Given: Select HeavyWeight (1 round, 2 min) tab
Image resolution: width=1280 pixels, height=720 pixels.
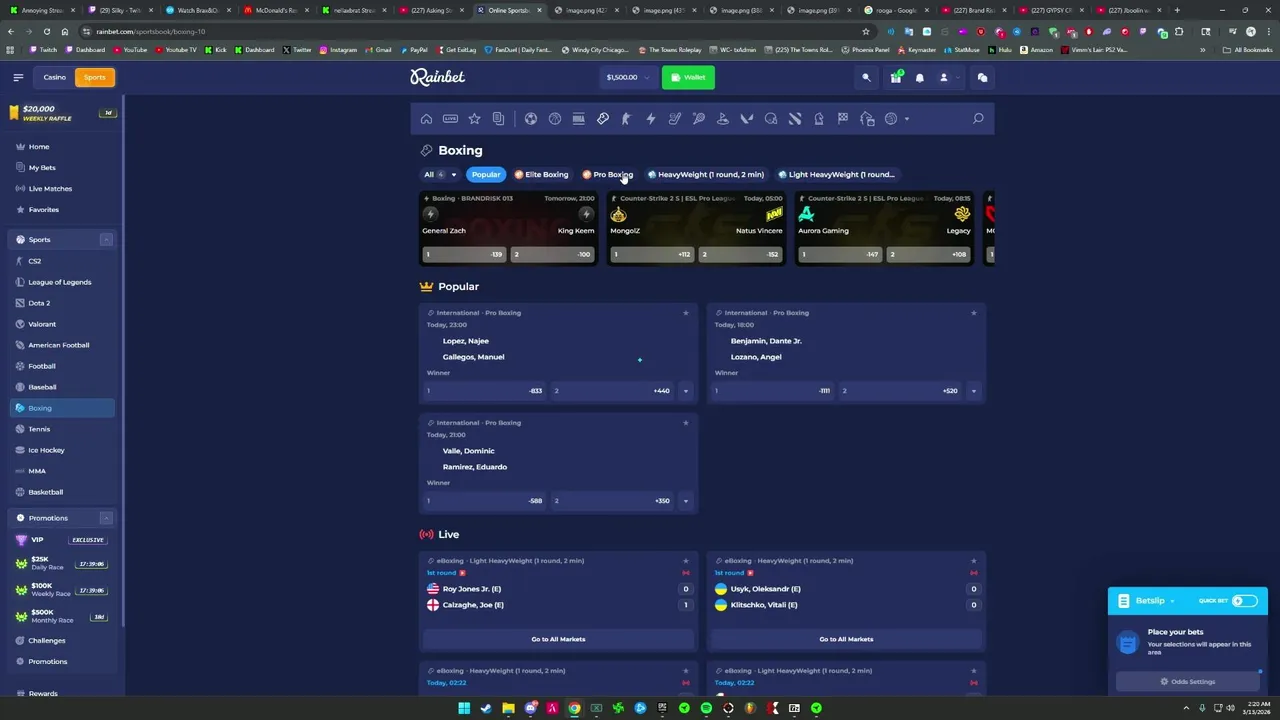Looking at the screenshot, I should [x=706, y=175].
